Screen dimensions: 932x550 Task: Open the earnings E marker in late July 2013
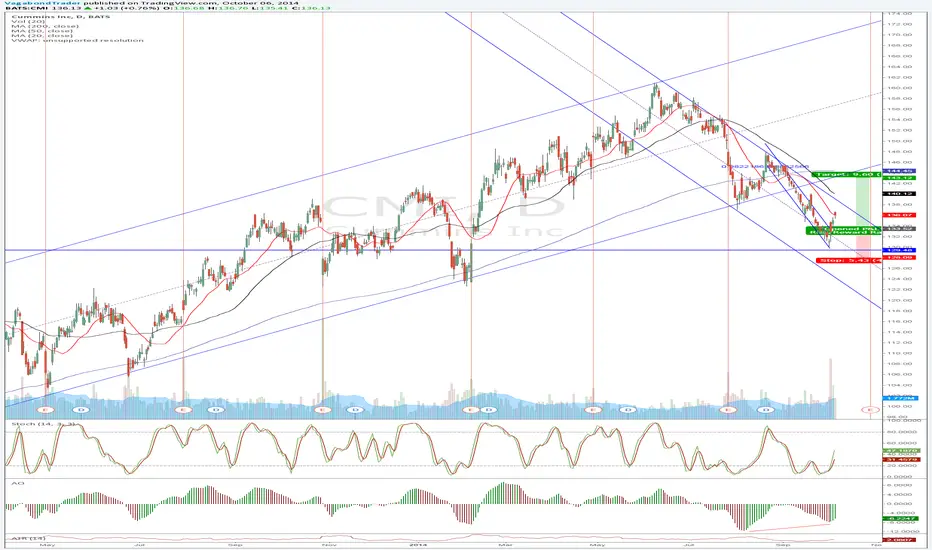click(x=183, y=410)
